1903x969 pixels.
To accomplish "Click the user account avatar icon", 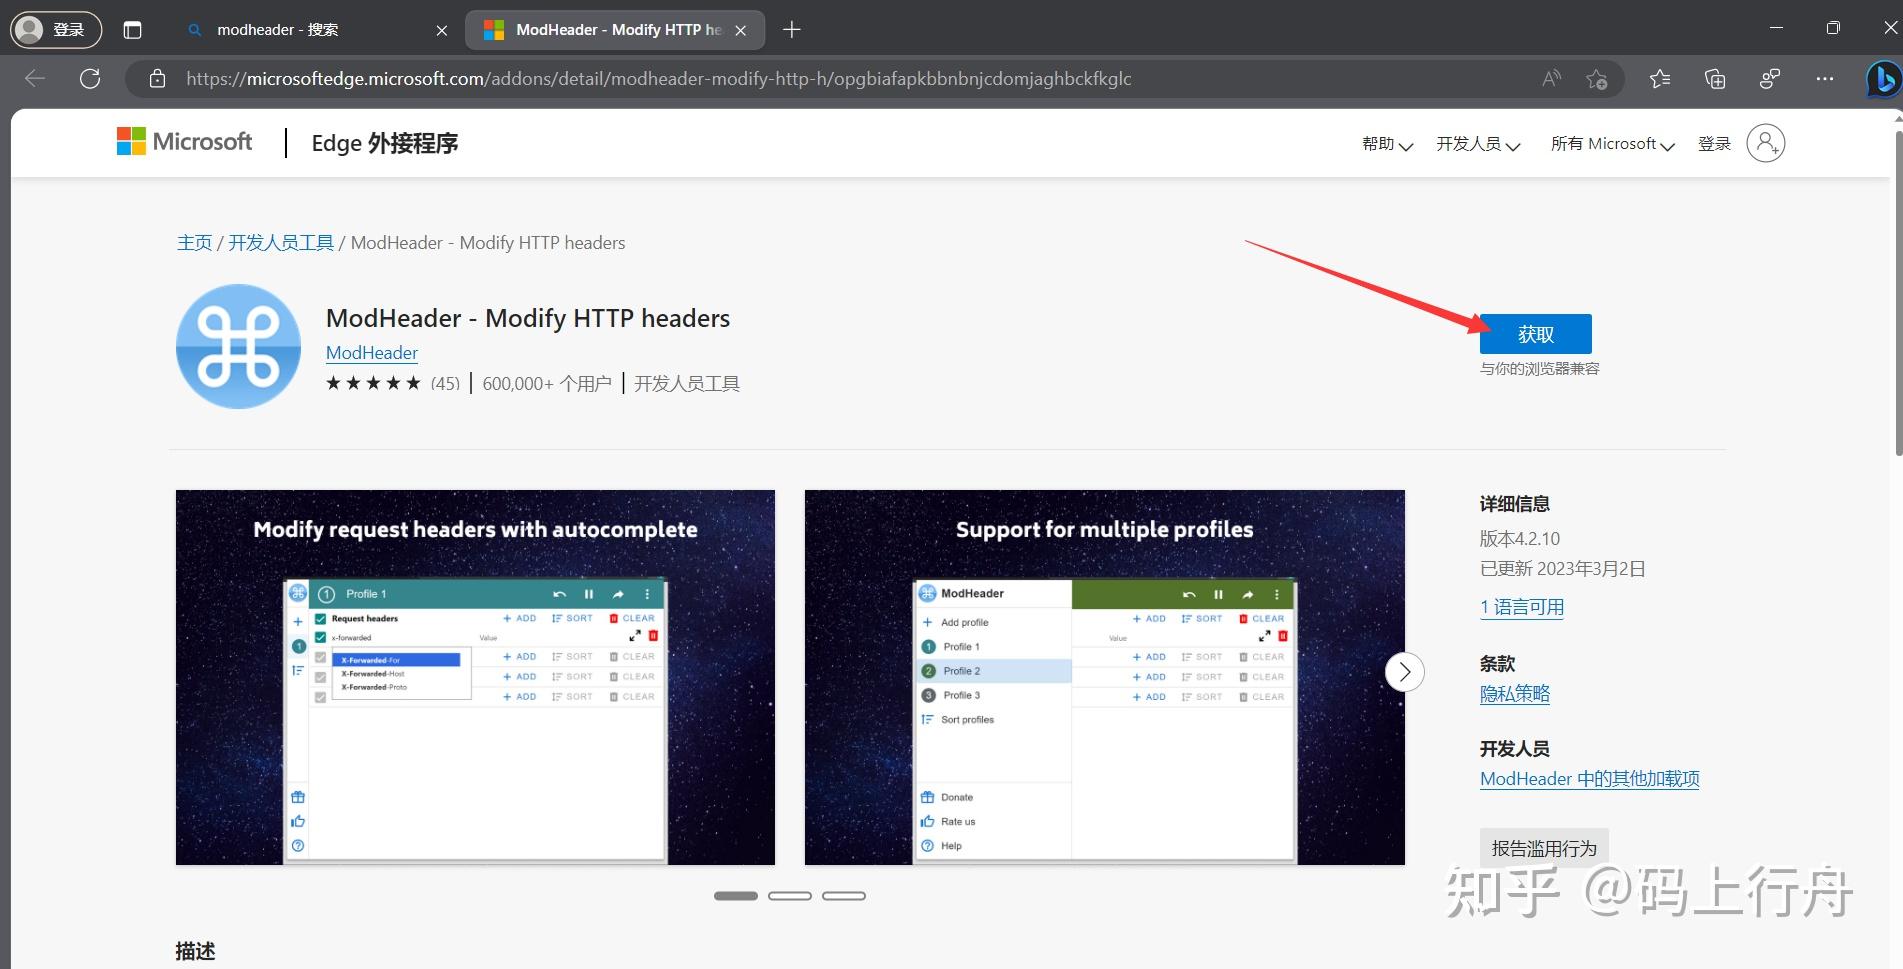I will click(1766, 143).
